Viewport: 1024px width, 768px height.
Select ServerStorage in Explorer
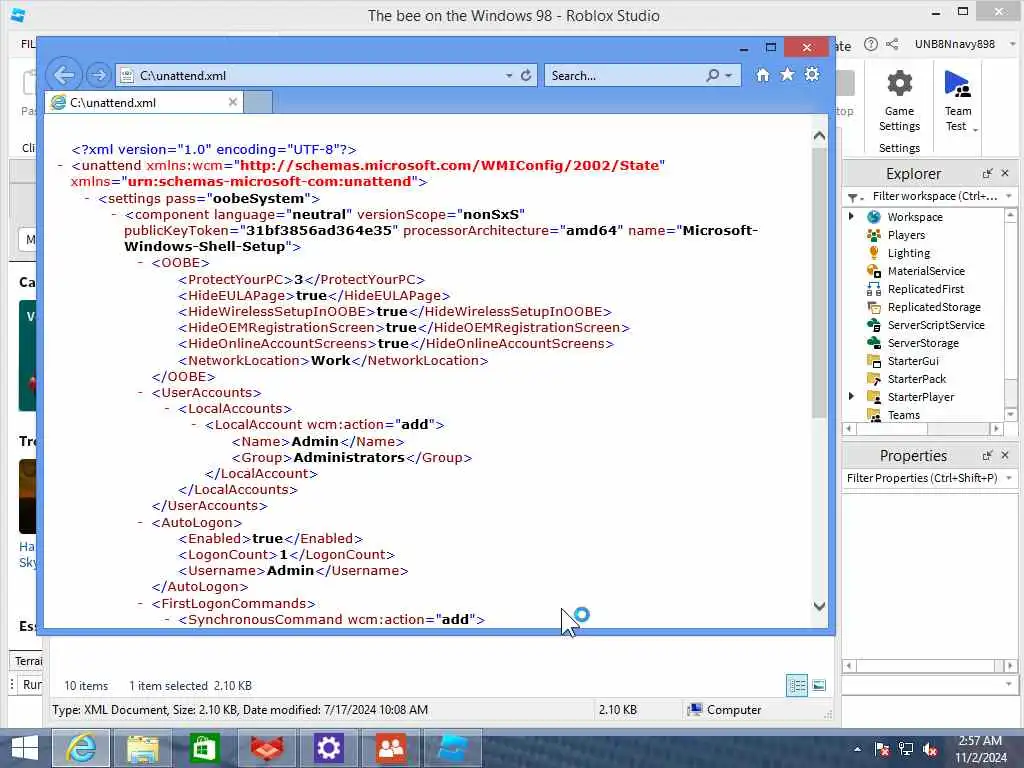tap(923, 343)
